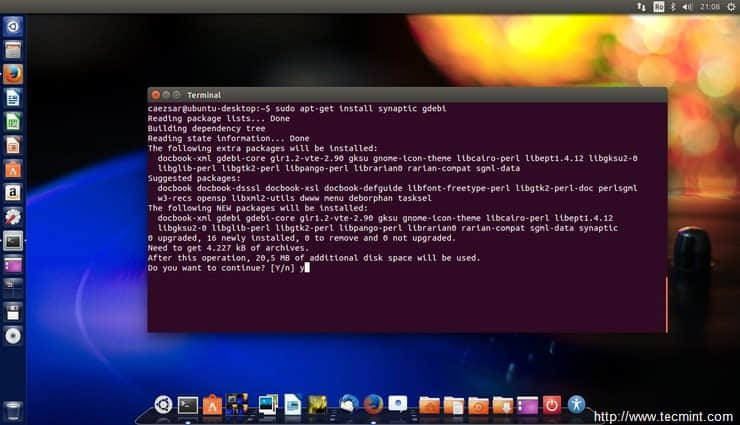Open Thunderbird from the bottom dock
Image resolution: width=740 pixels, height=425 pixels.
(348, 405)
